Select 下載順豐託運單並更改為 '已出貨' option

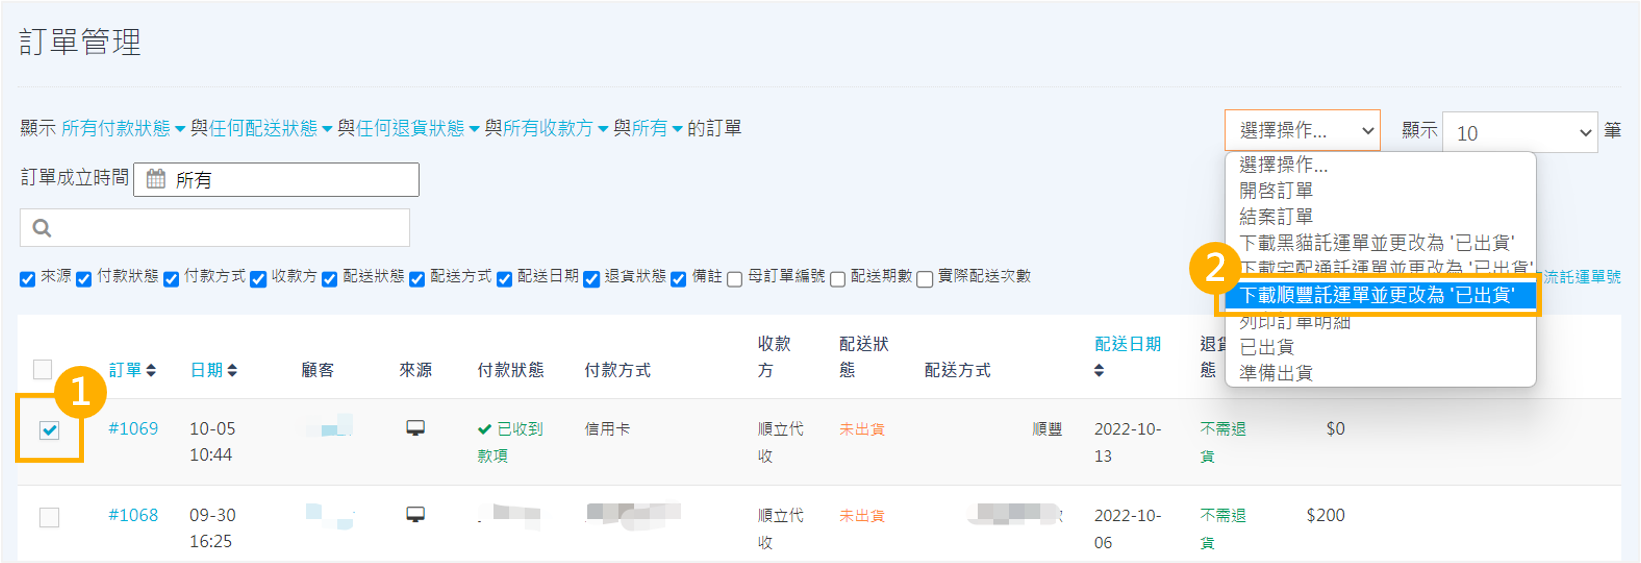[1376, 295]
